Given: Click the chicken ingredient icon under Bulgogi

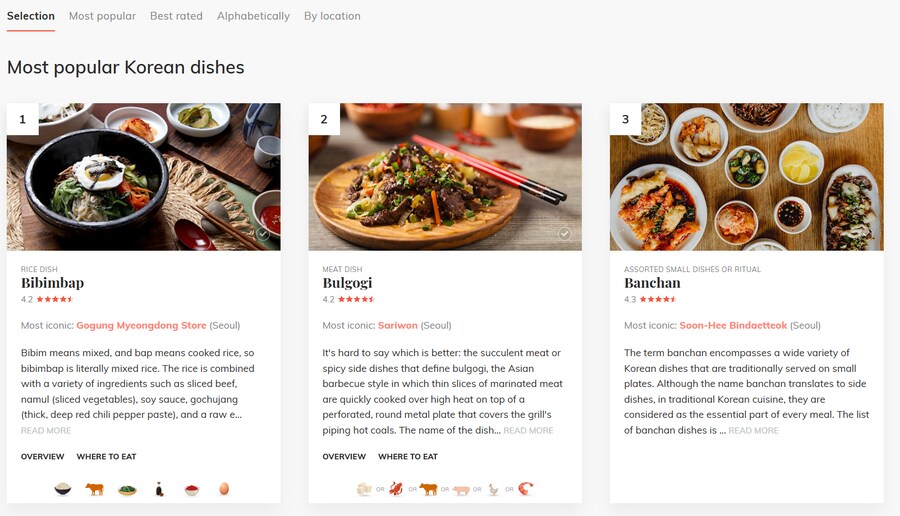Looking at the screenshot, I should coord(493,489).
